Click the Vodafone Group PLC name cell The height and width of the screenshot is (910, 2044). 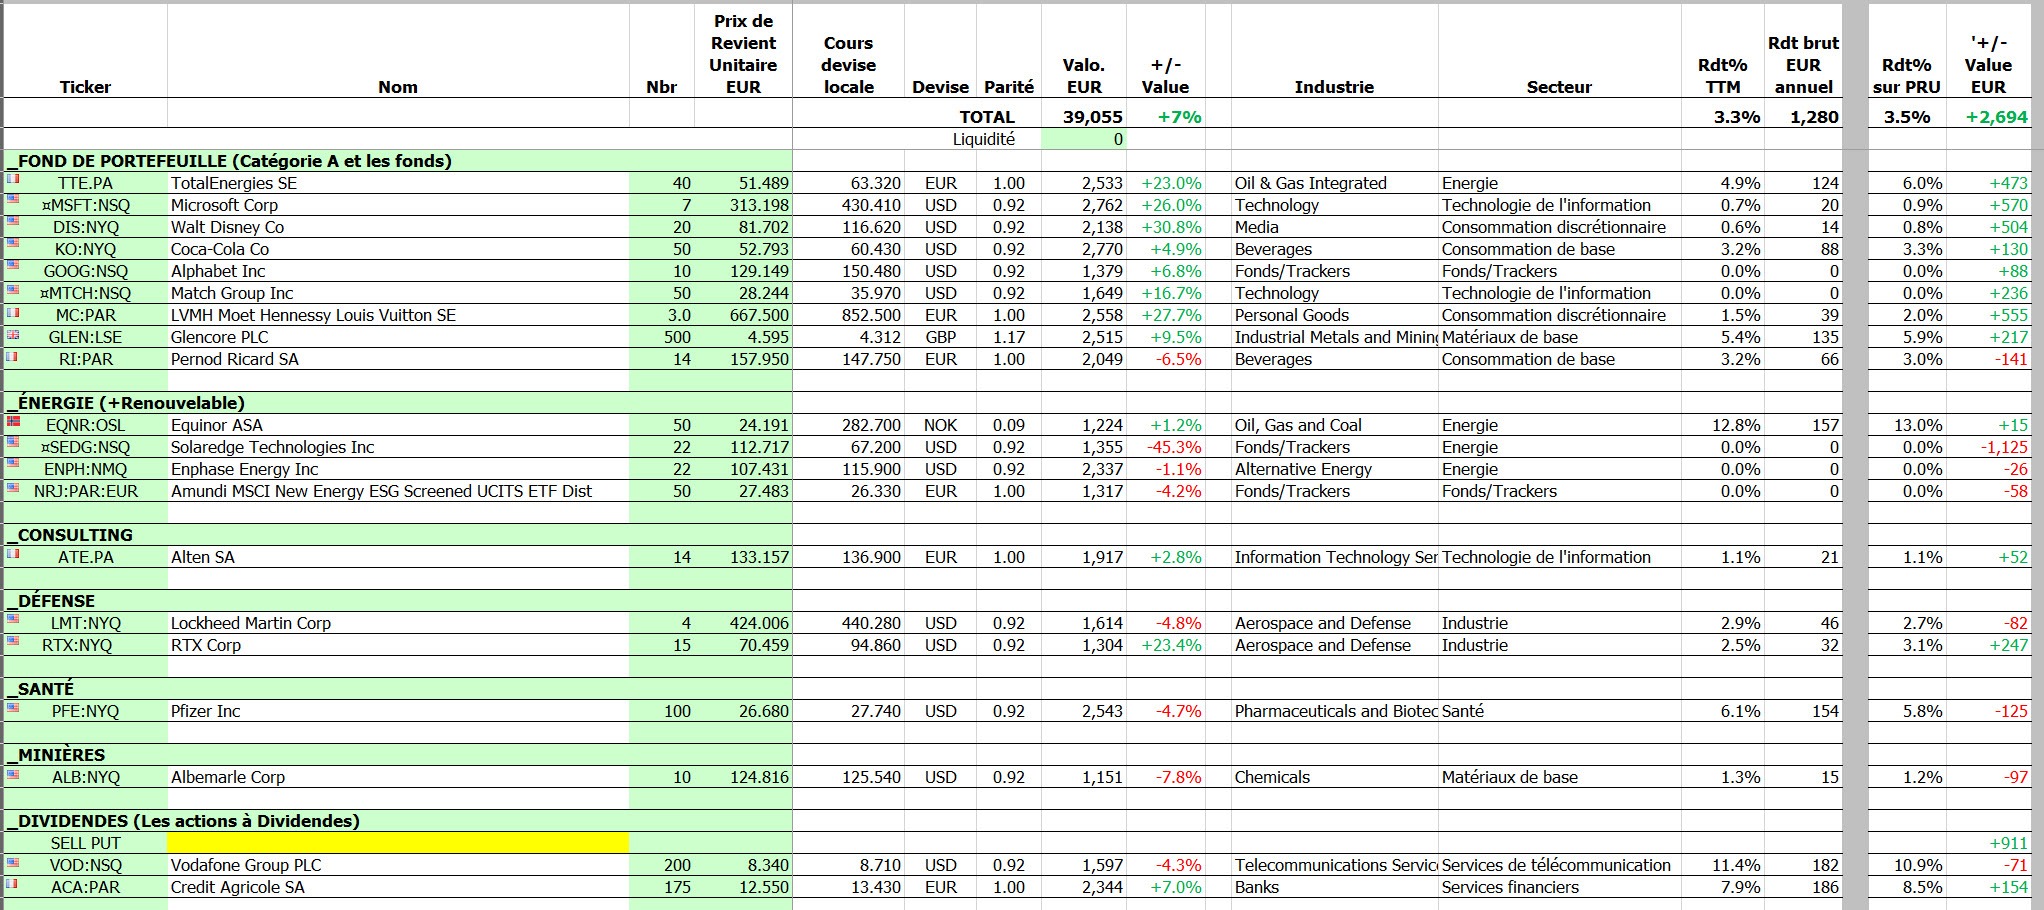(x=398, y=865)
